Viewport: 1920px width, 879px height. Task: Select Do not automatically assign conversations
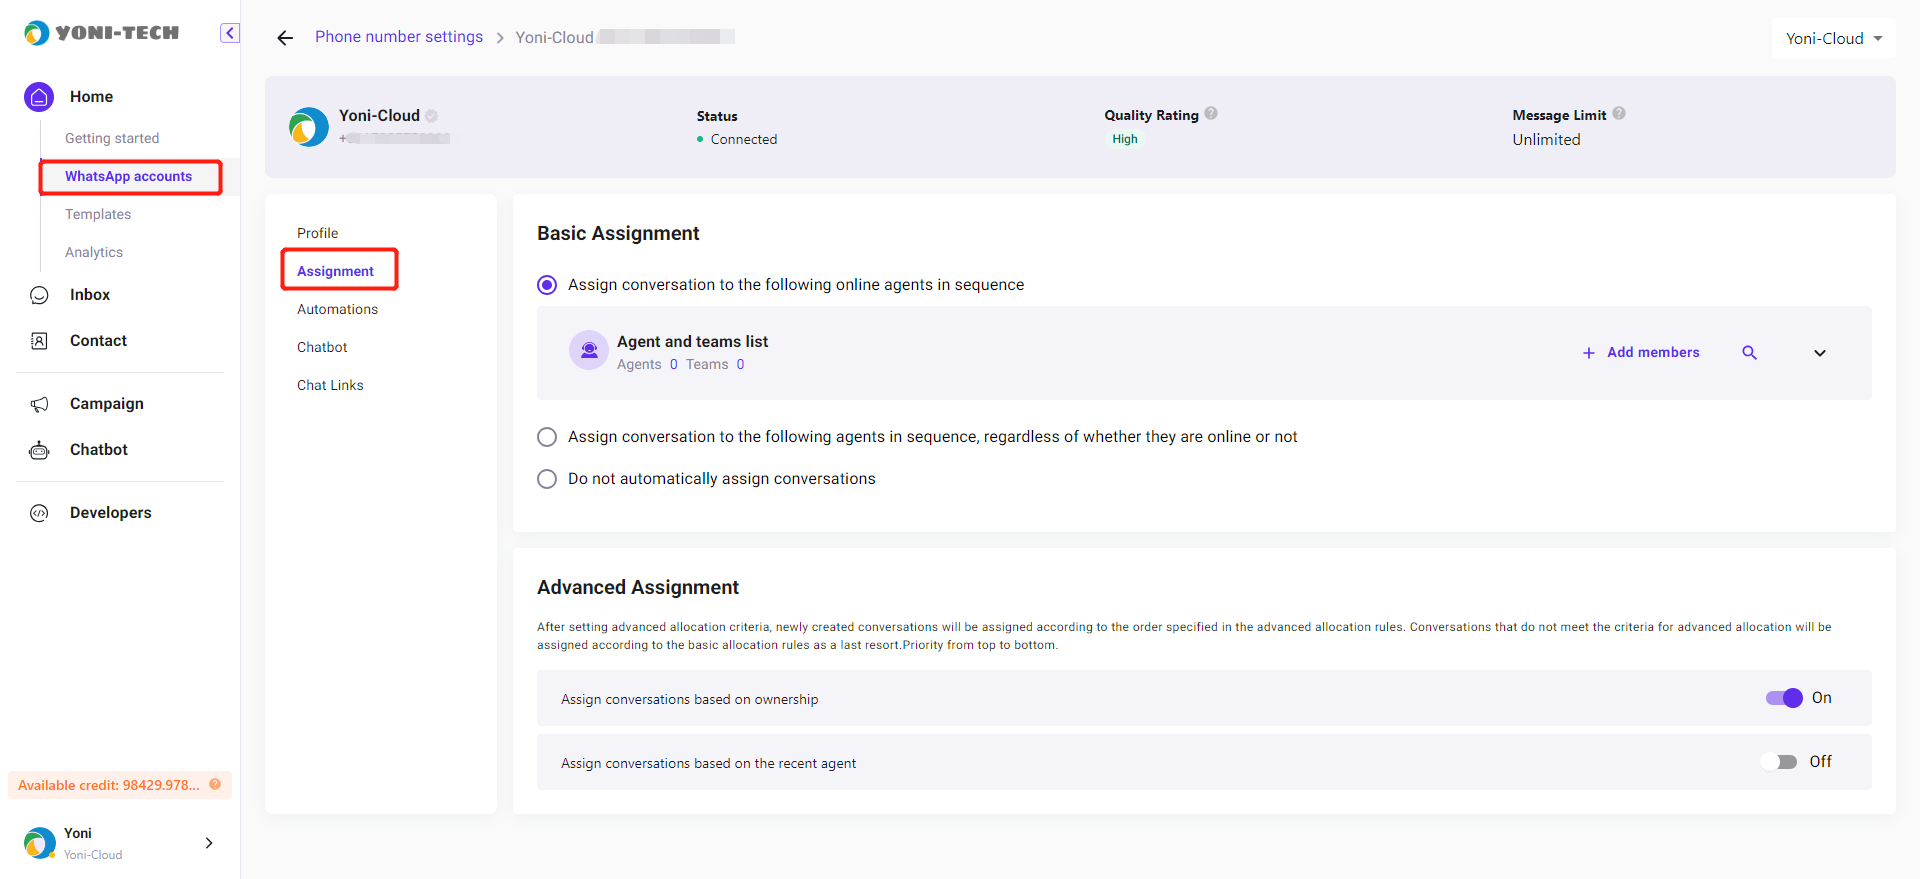point(547,479)
